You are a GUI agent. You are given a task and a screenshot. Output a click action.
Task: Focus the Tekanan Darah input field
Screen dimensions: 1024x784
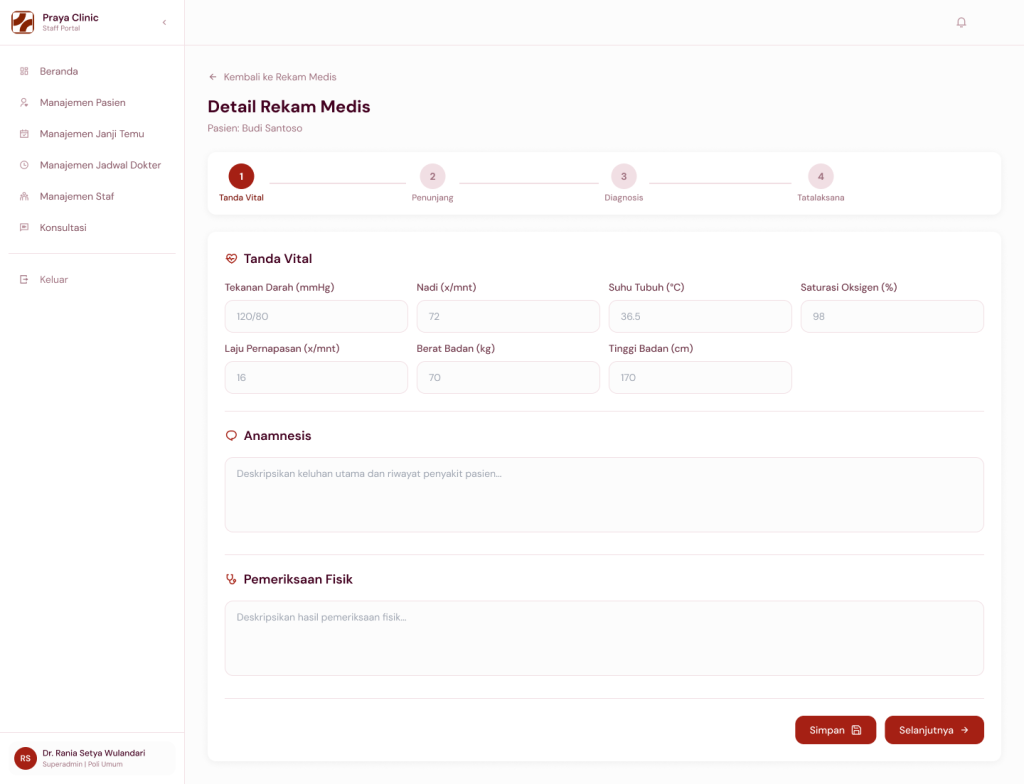click(x=316, y=316)
